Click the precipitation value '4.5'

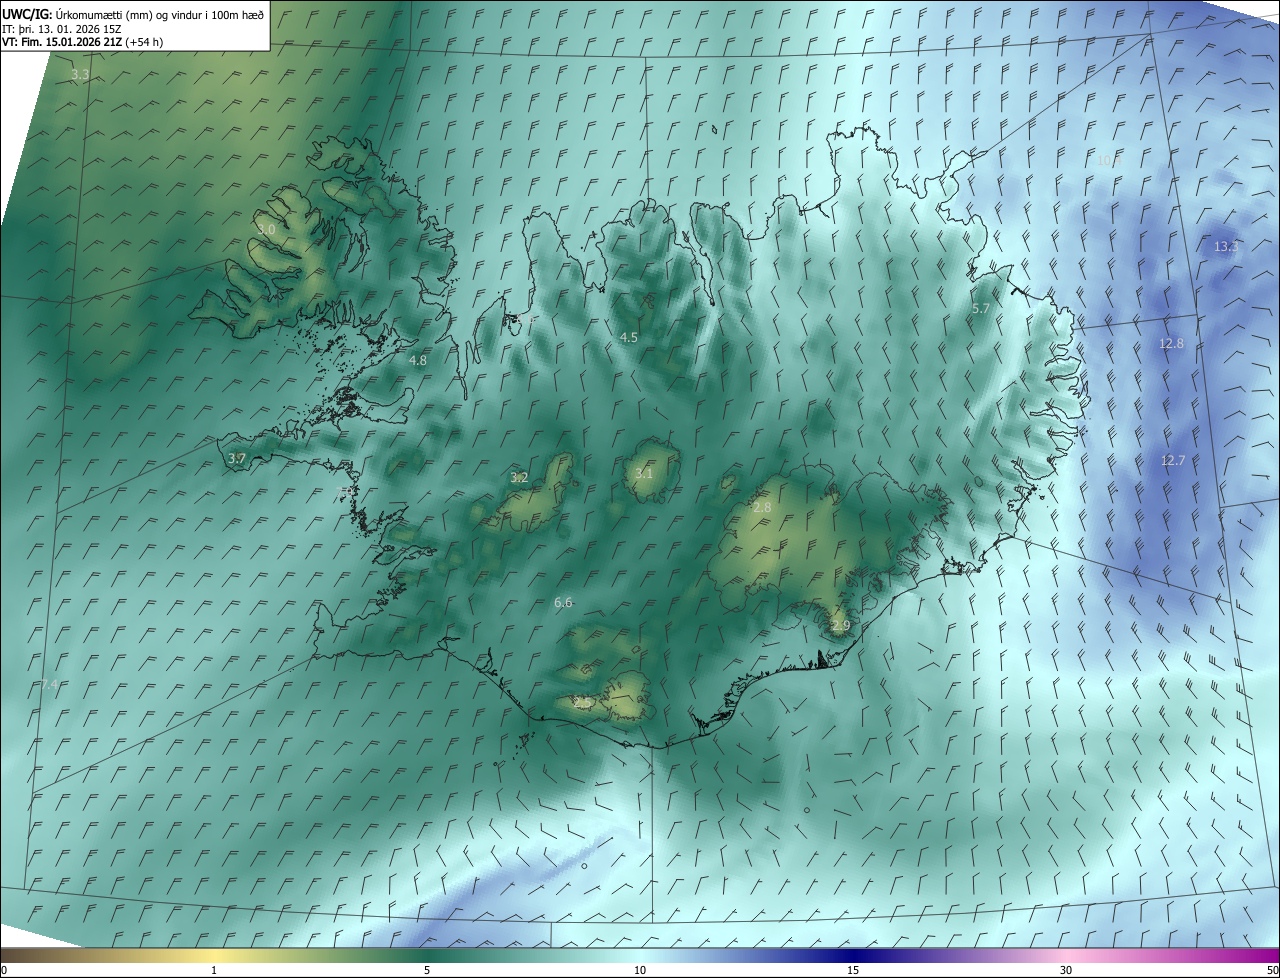coord(629,338)
